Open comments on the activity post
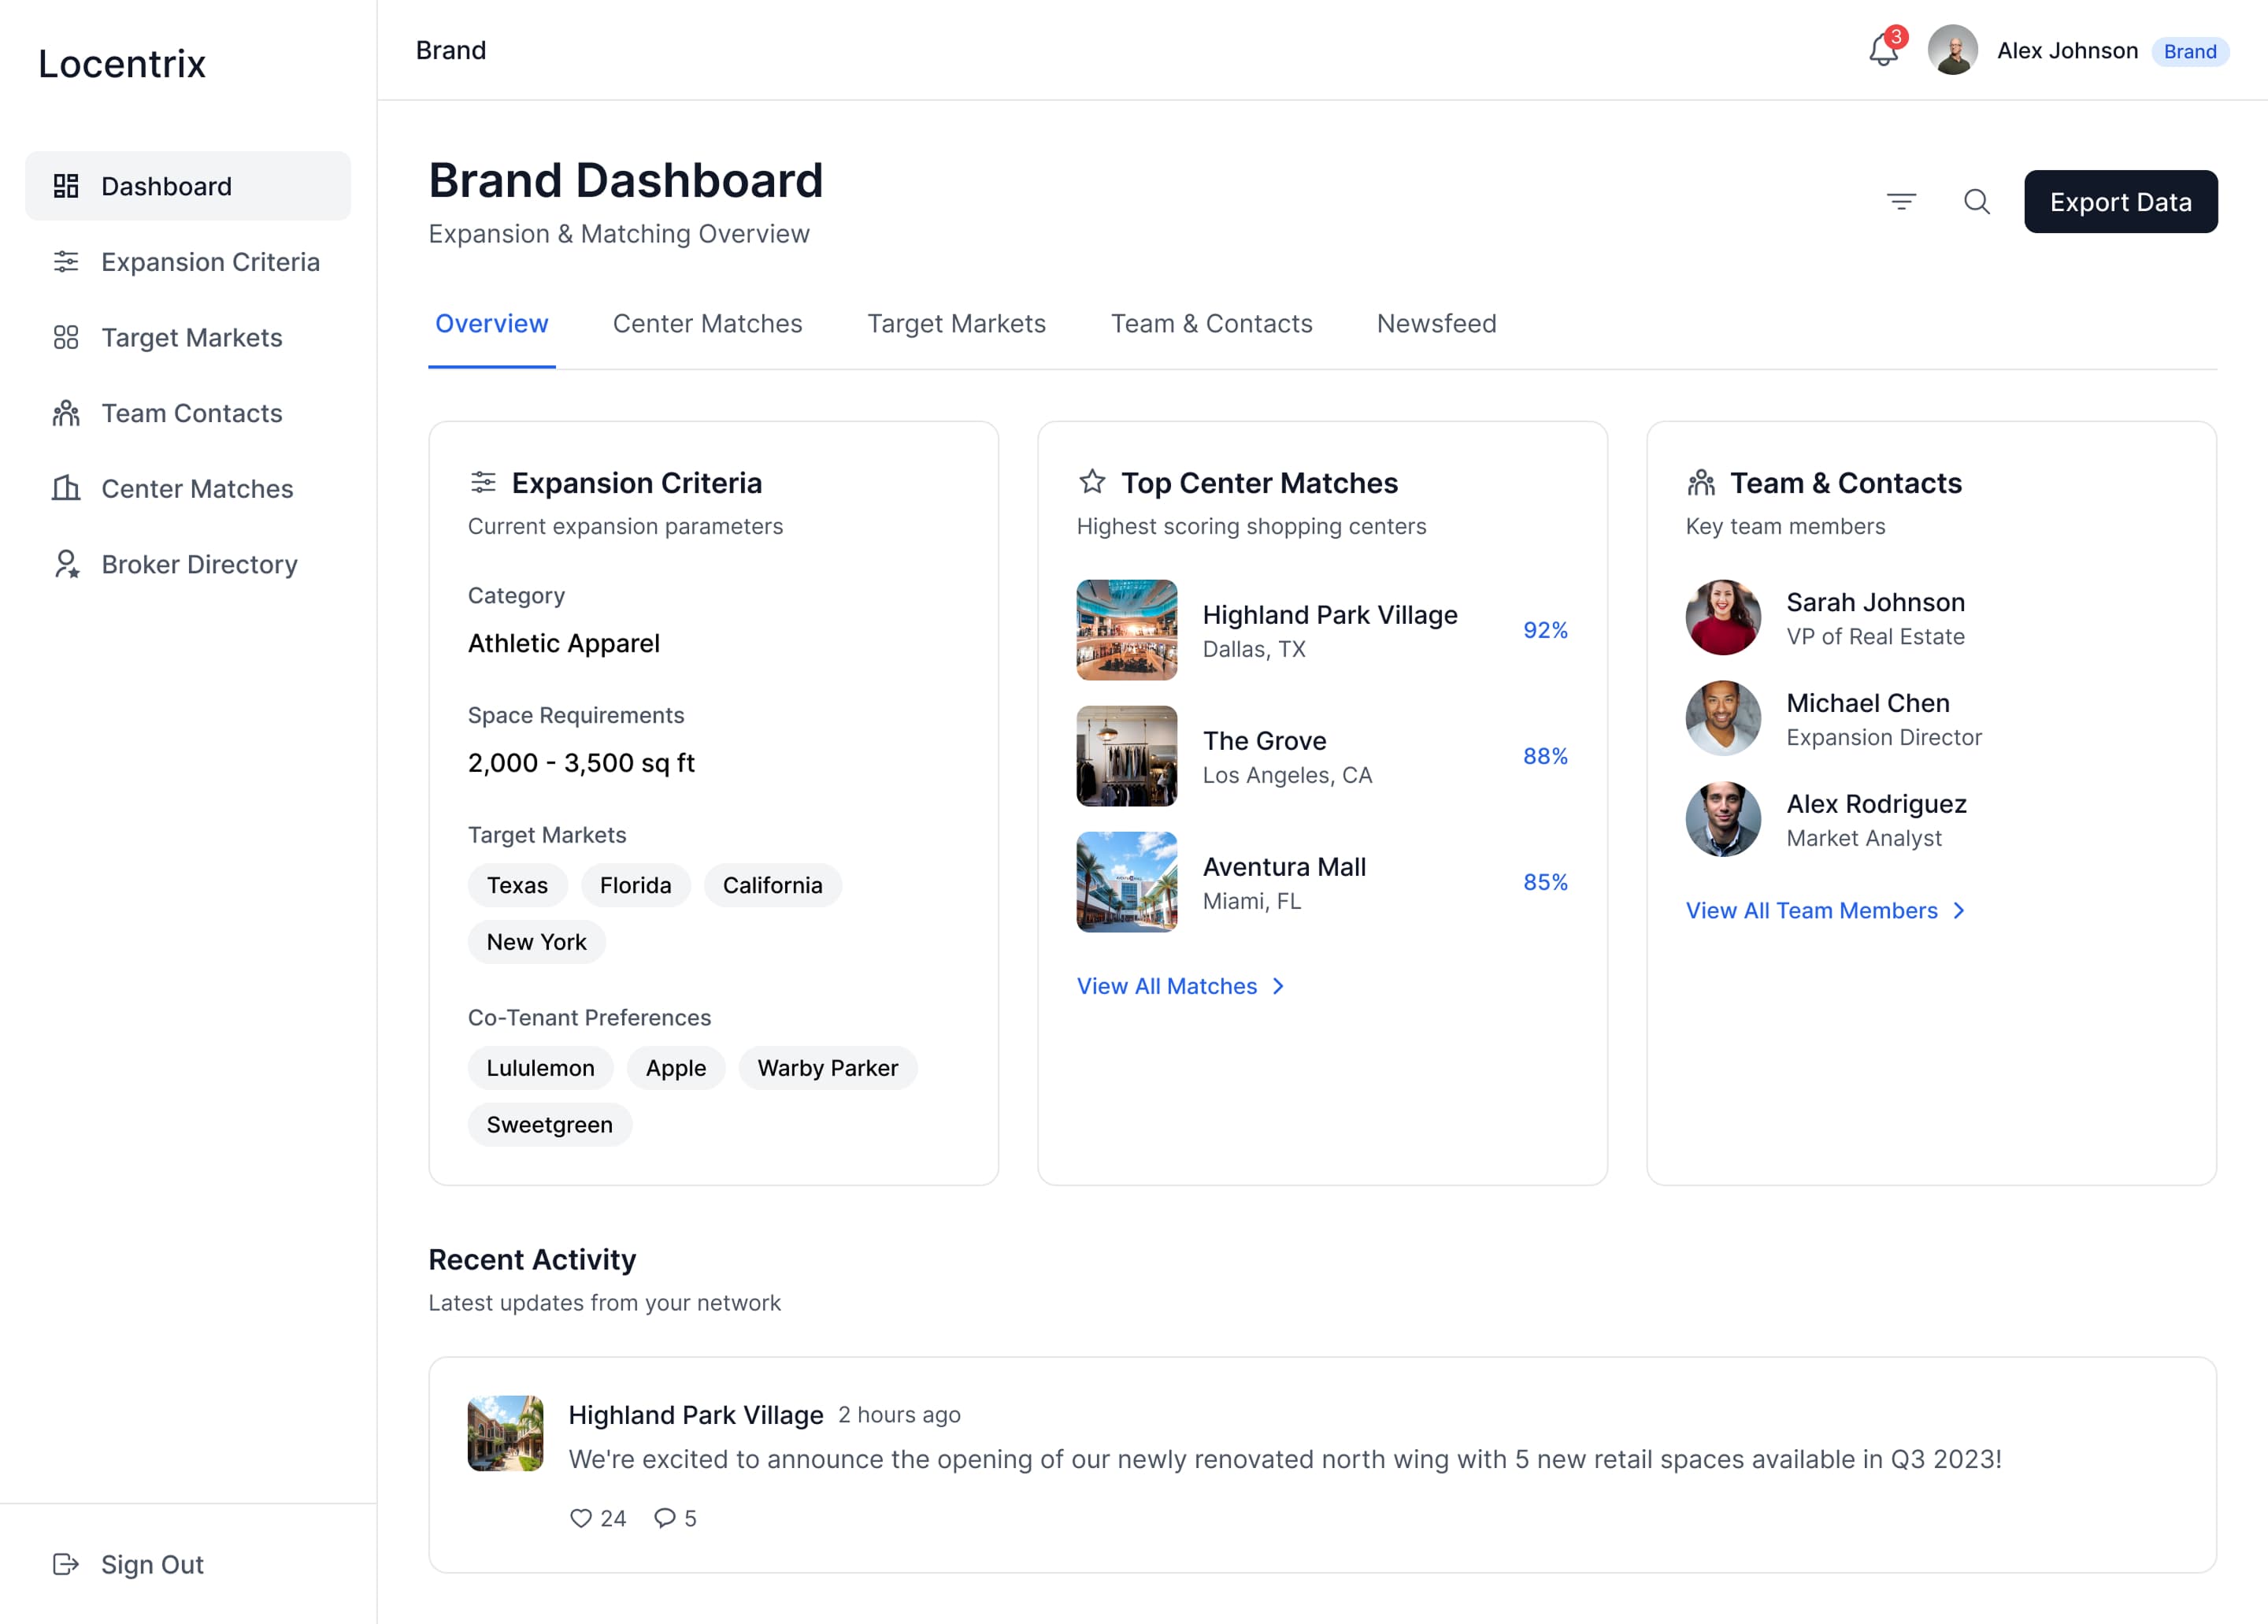Viewport: 2268px width, 1624px height. click(665, 1518)
